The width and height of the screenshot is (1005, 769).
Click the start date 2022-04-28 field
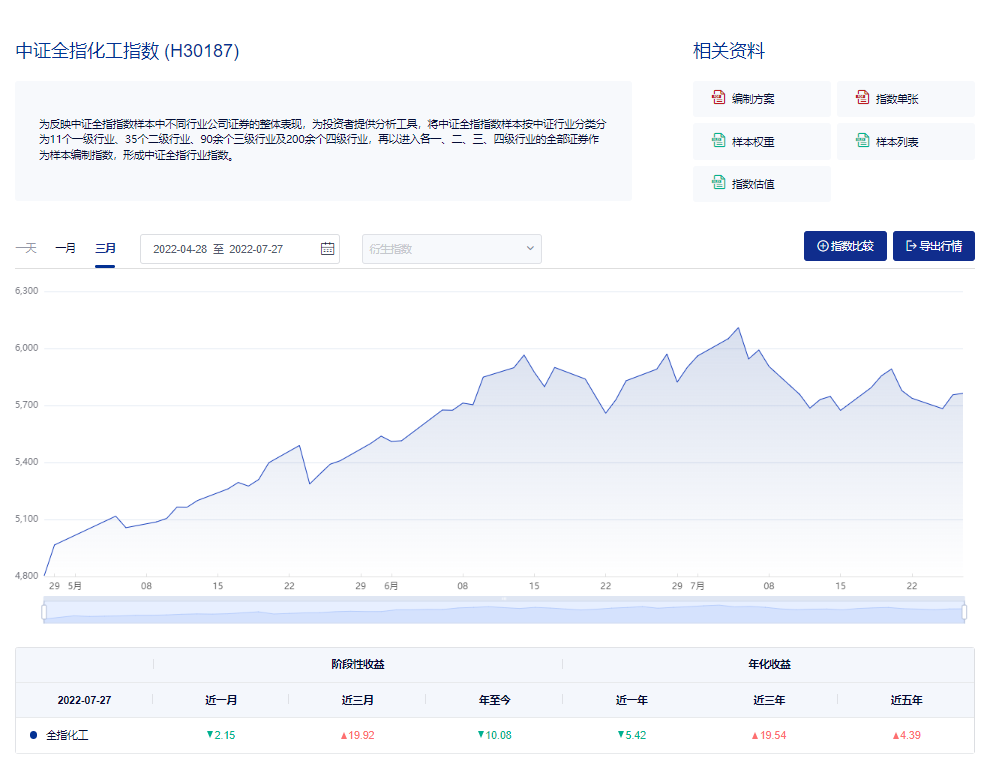click(179, 249)
